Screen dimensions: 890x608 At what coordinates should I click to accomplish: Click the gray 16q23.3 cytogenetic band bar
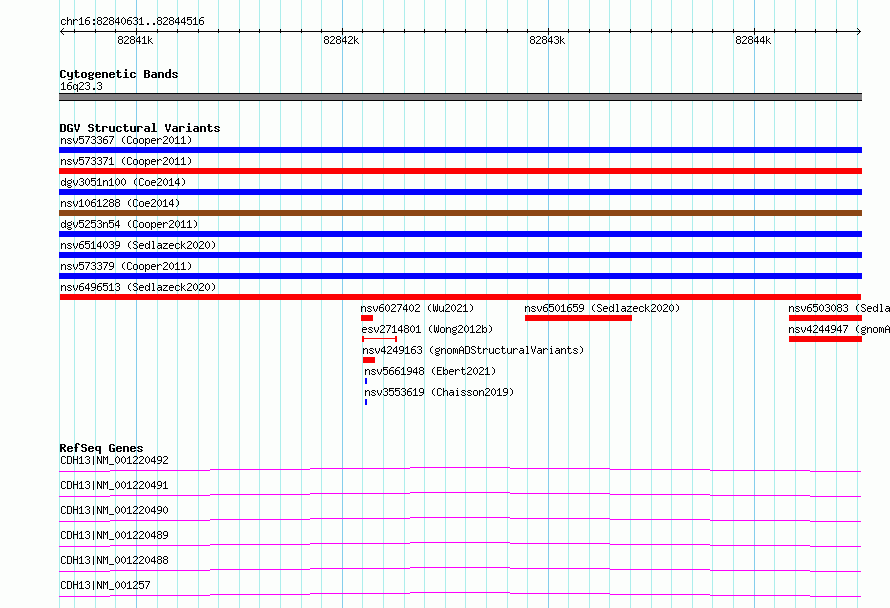(x=460, y=97)
